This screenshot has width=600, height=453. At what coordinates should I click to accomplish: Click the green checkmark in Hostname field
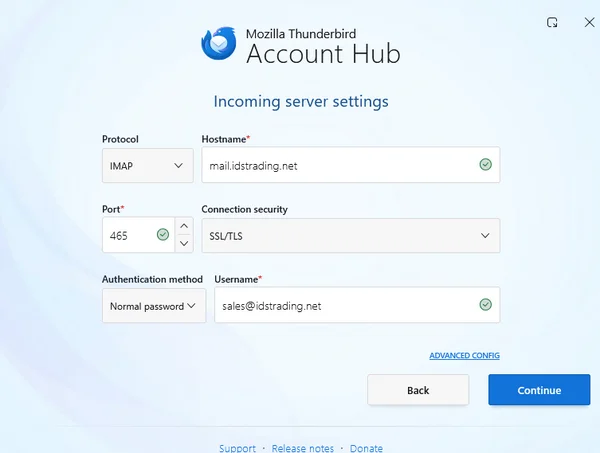pyautogui.click(x=485, y=165)
